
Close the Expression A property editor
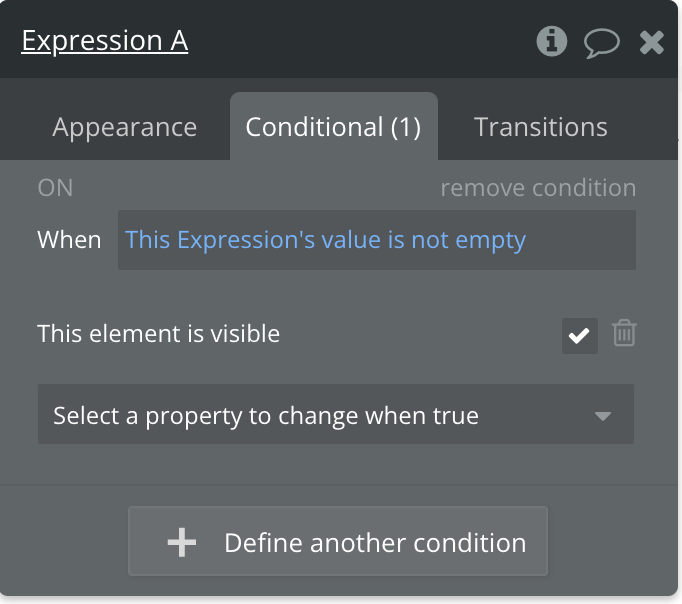651,42
